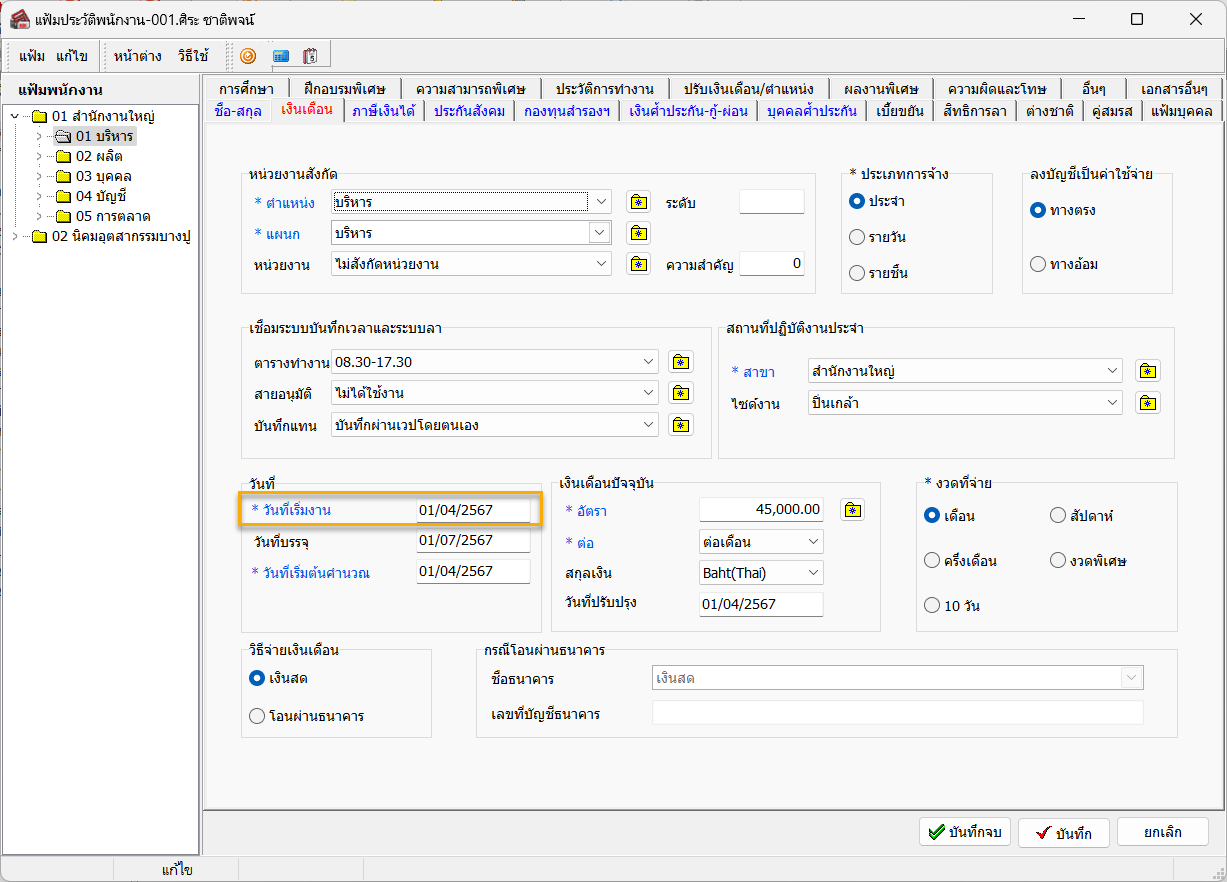Expand the 02 นิคมอุตสาหกรรมบางปู tree node
This screenshot has width=1227, height=882.
[14, 236]
